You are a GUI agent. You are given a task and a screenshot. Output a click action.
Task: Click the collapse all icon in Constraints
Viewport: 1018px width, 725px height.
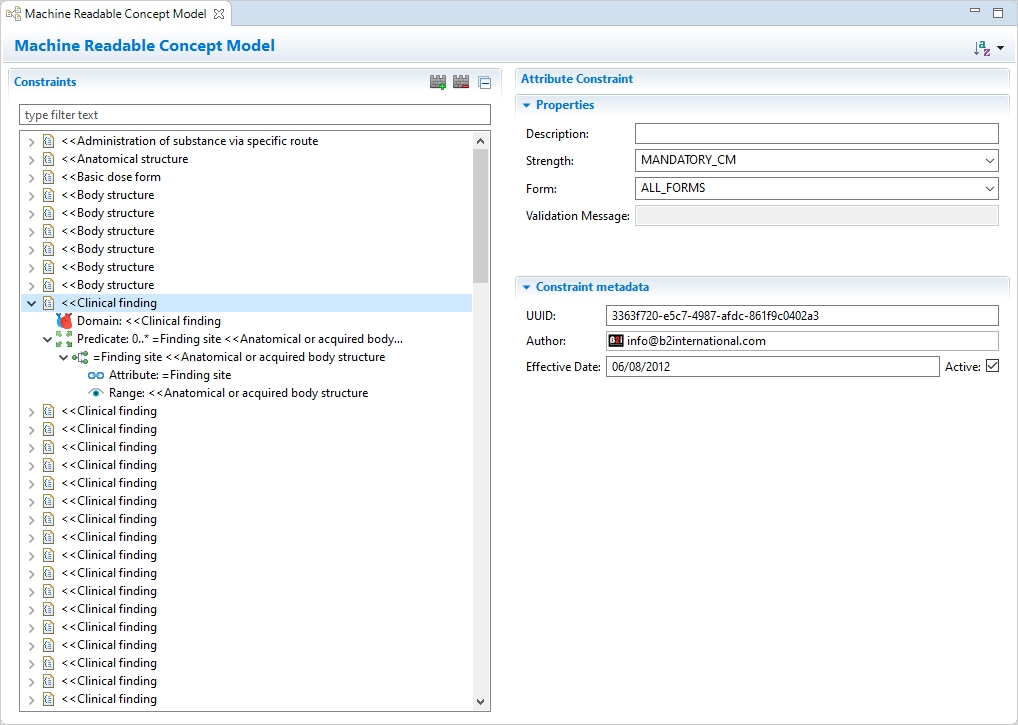point(484,83)
